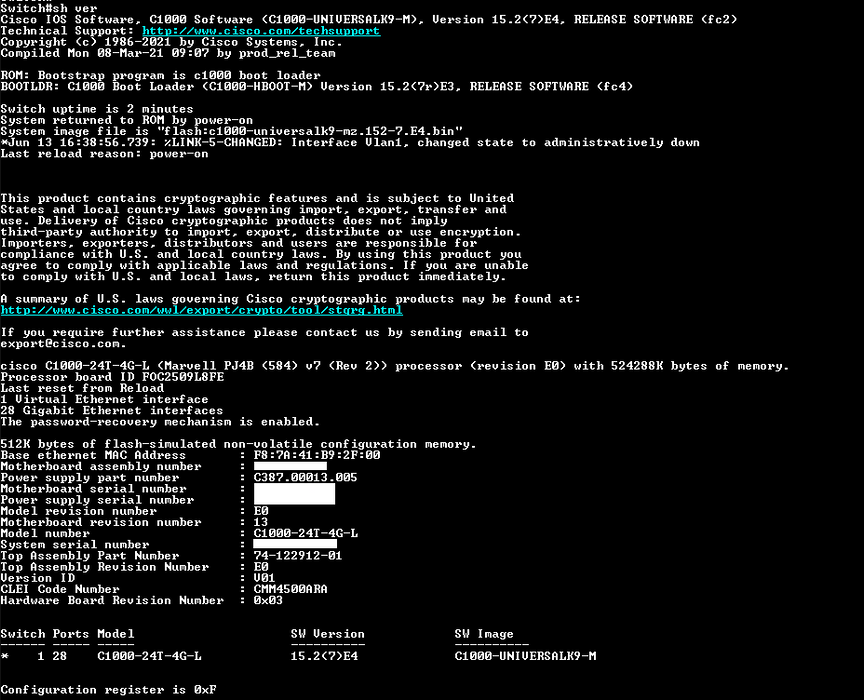Click the 'Motherboard assembly number' label
This screenshot has width=864, height=700.
click(101, 467)
